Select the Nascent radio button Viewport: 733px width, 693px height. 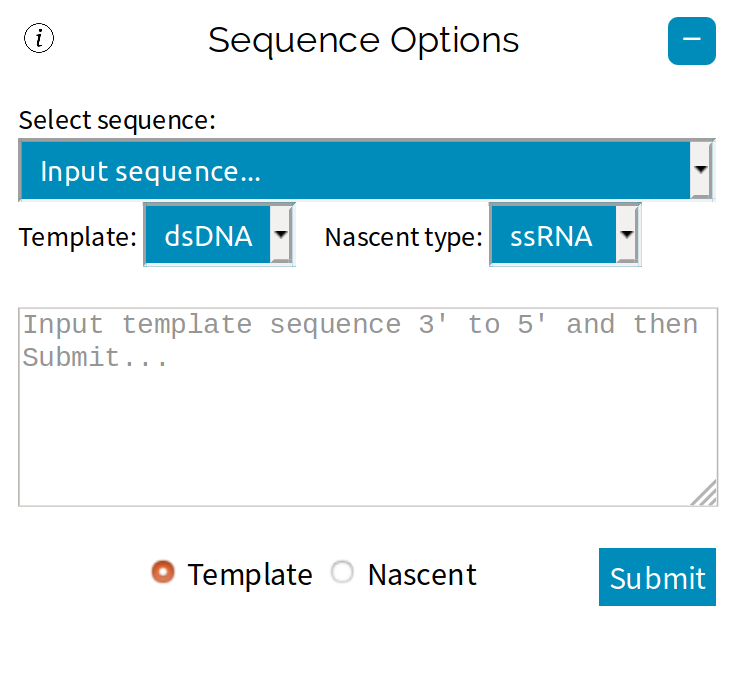343,572
